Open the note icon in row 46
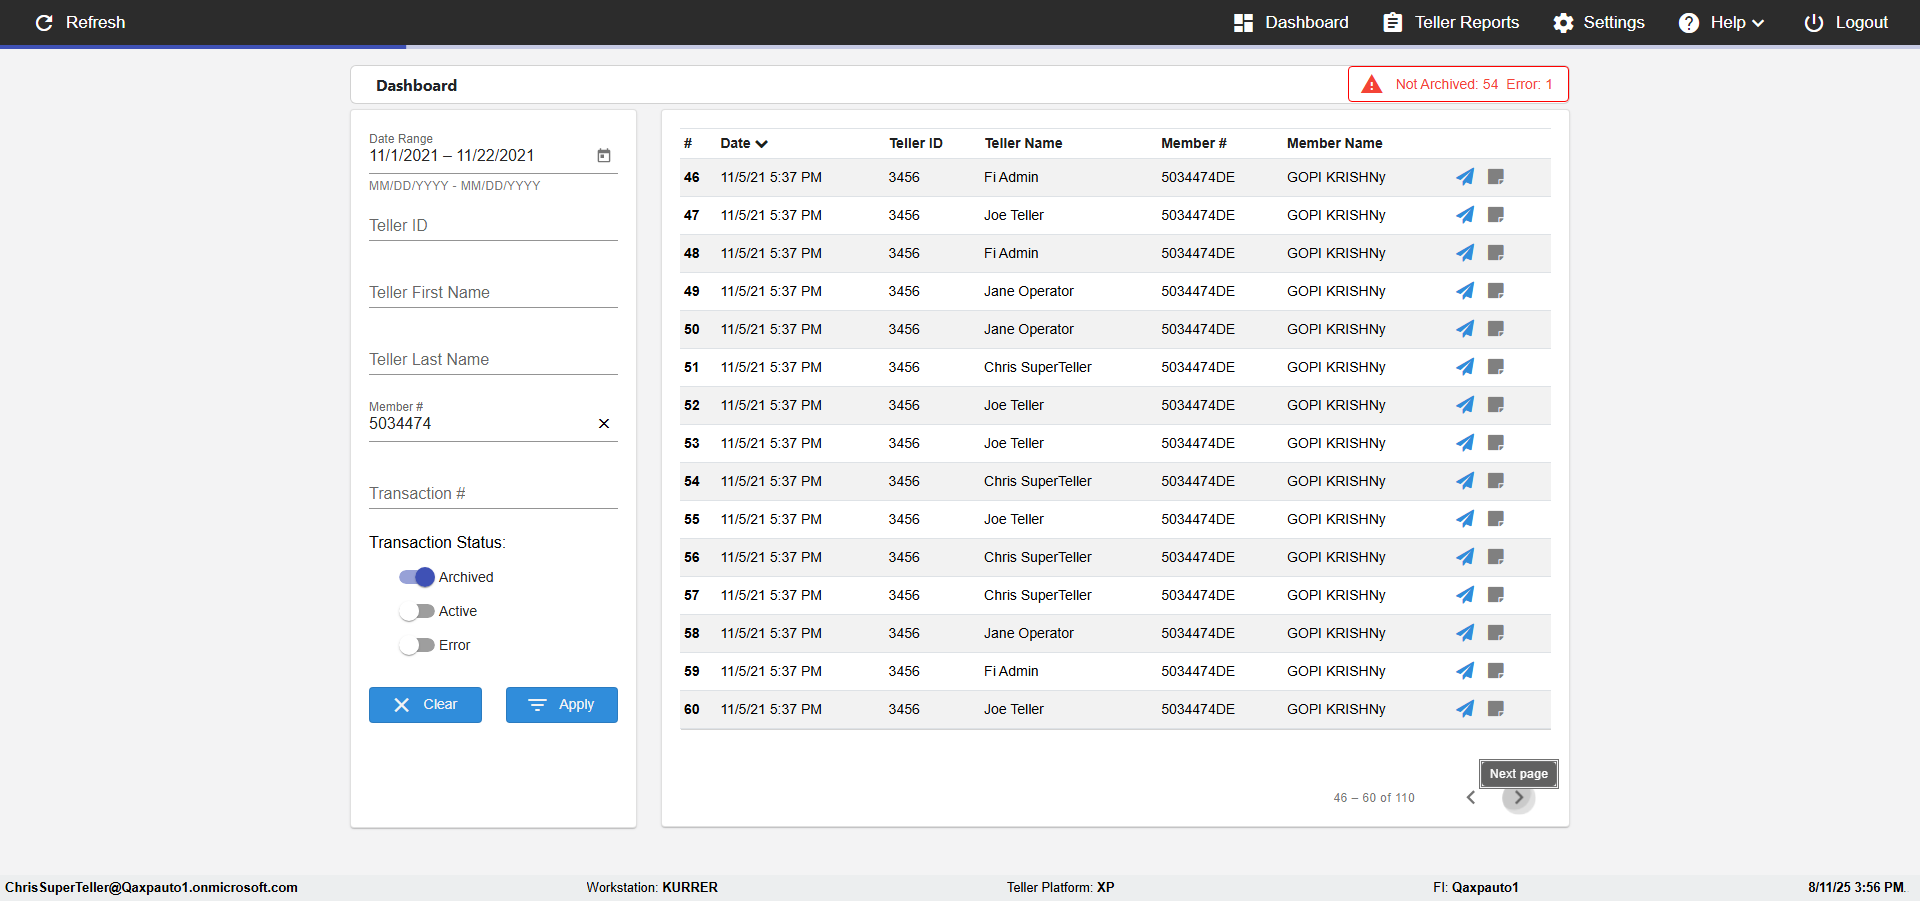Screen dimensions: 1920x901 coord(1496,177)
